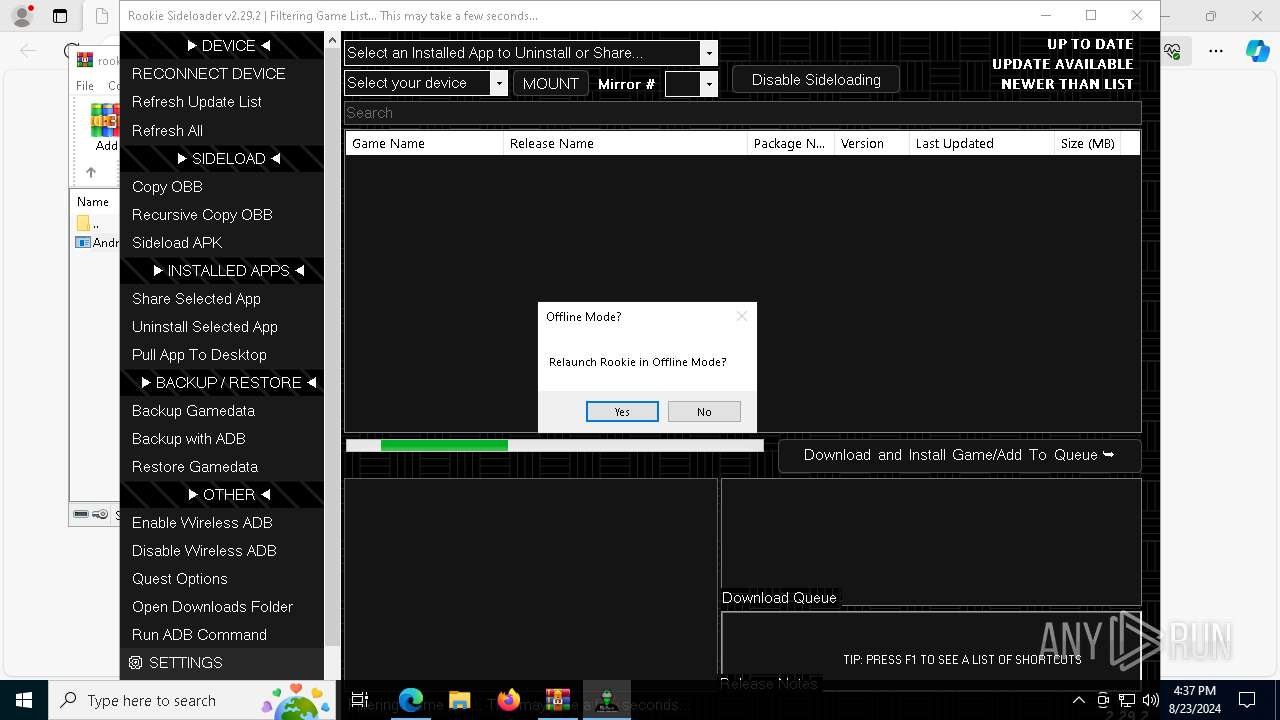Launch Firefox from taskbar
The height and width of the screenshot is (720, 1280).
click(x=508, y=700)
